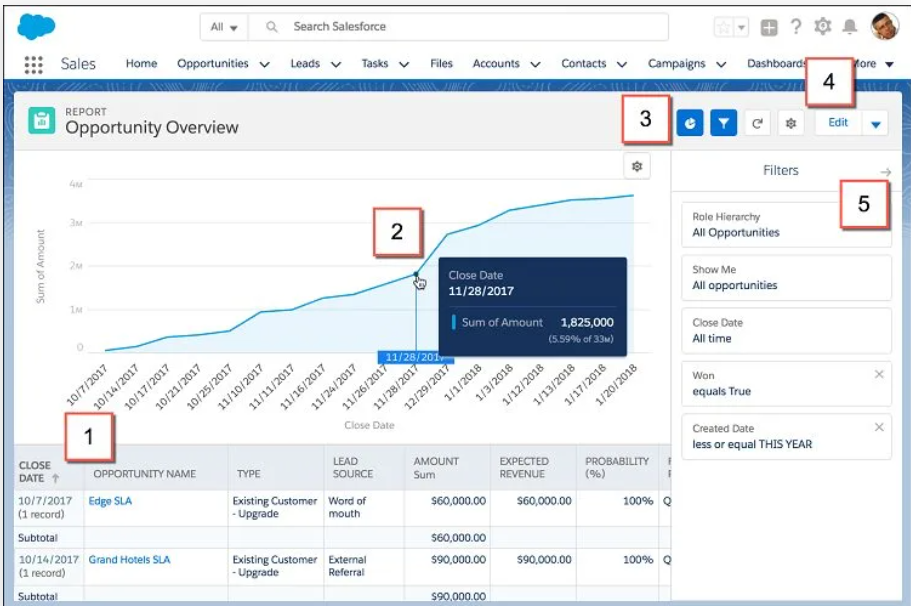Screen dimensions: 911x606
Task: Expand the Leads tab chevron
Action: click(x=336, y=64)
